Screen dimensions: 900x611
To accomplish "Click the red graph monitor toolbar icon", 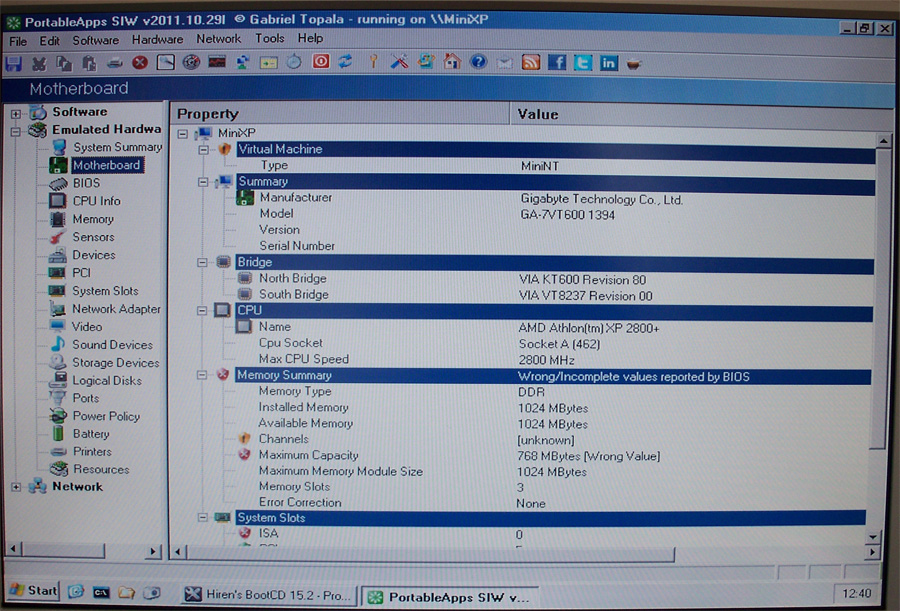I will tap(217, 61).
